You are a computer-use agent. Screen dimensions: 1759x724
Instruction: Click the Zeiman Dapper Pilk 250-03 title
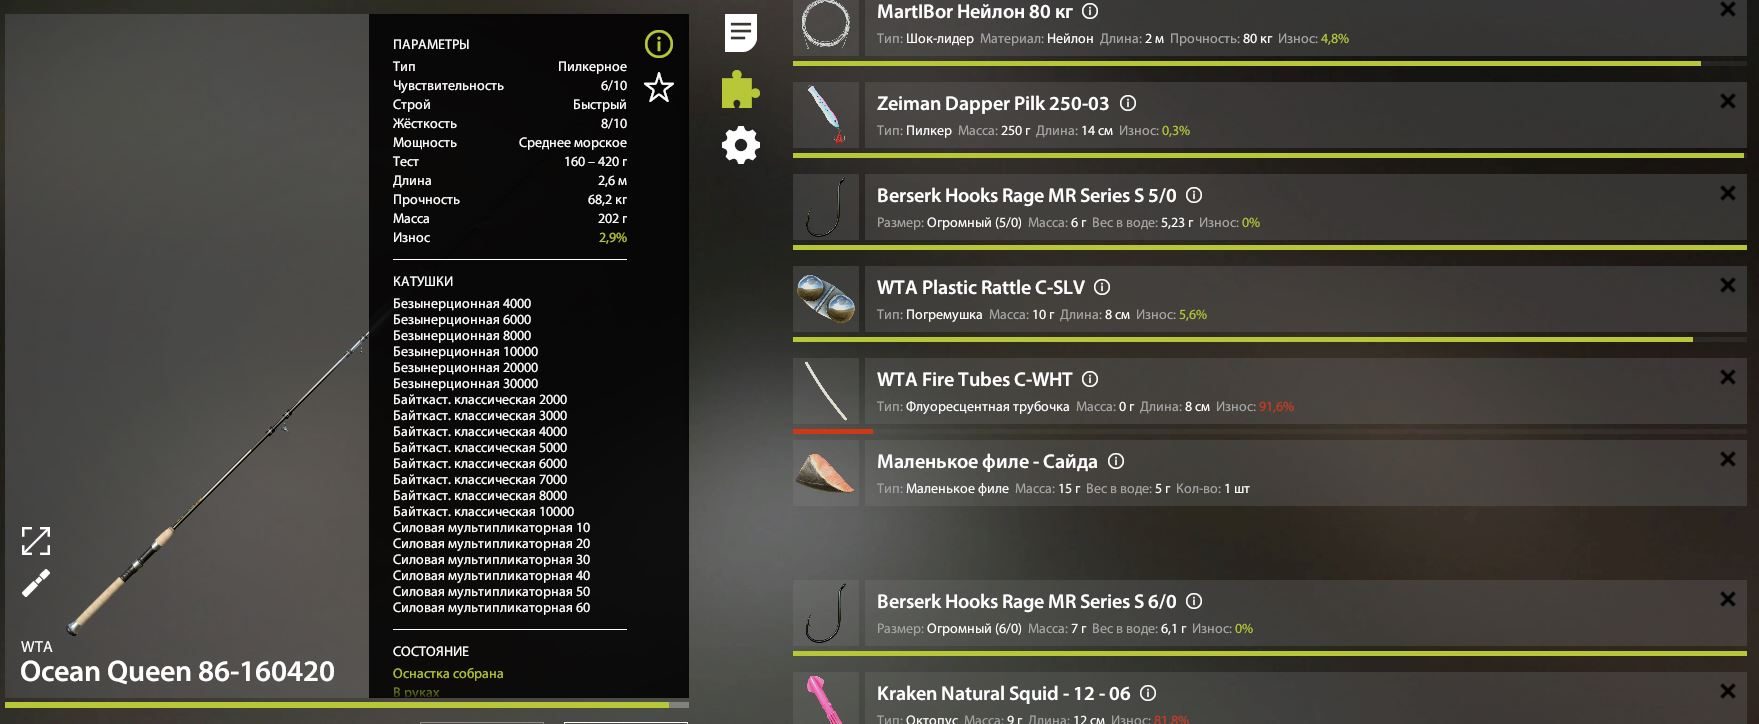[x=993, y=104]
